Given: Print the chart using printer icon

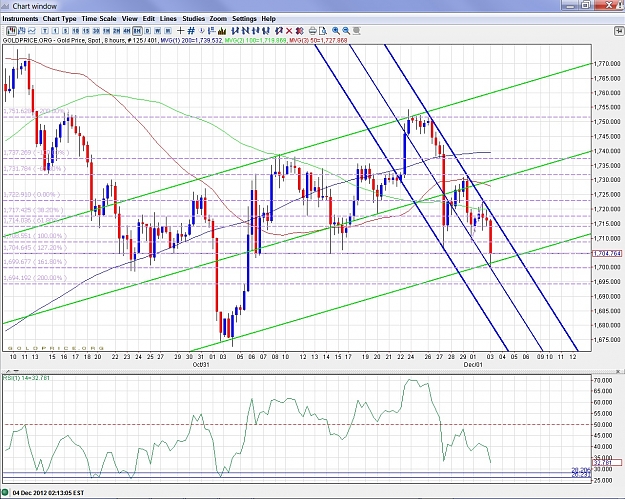Looking at the screenshot, I should click(313, 31).
